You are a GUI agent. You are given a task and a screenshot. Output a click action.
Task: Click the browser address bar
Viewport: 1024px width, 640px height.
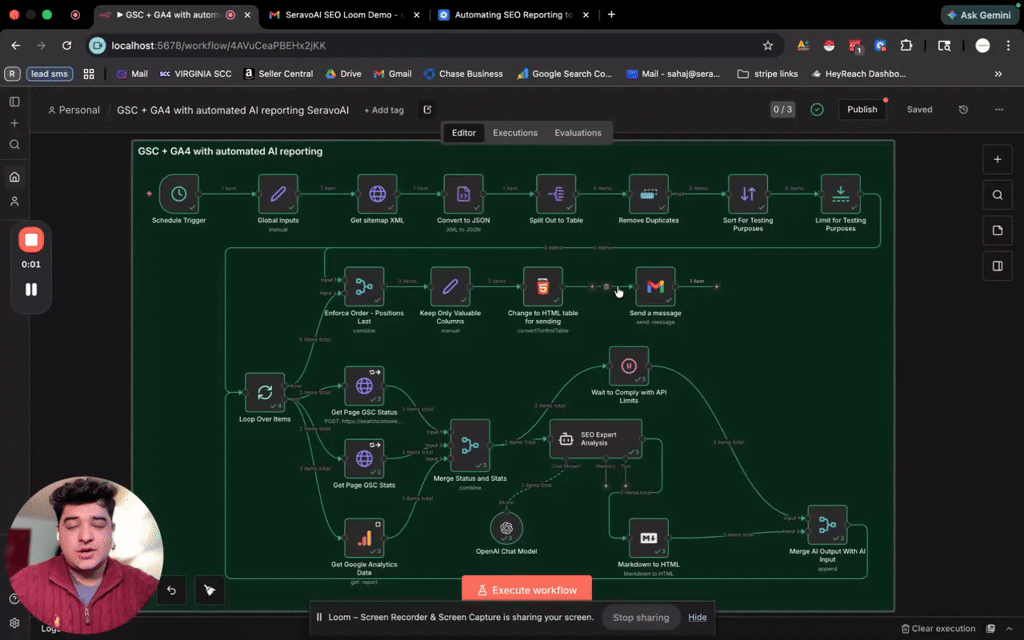[300, 45]
